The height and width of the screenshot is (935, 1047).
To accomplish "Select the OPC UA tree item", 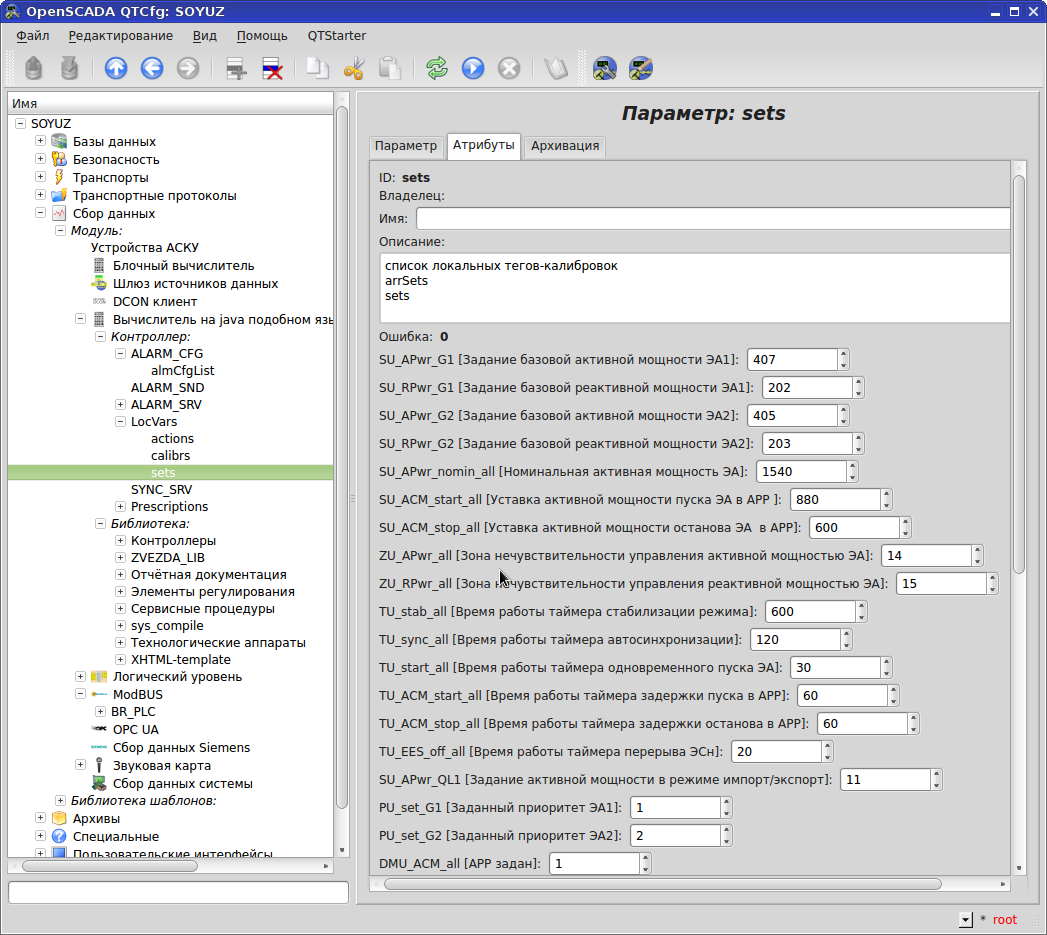I will coord(136,730).
